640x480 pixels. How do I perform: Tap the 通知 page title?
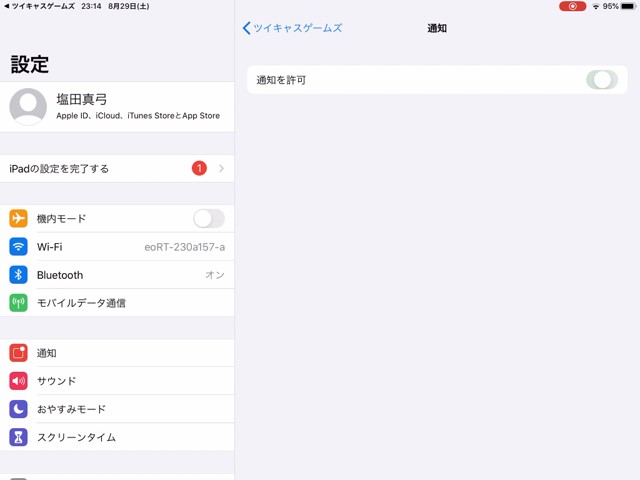[x=437, y=28]
